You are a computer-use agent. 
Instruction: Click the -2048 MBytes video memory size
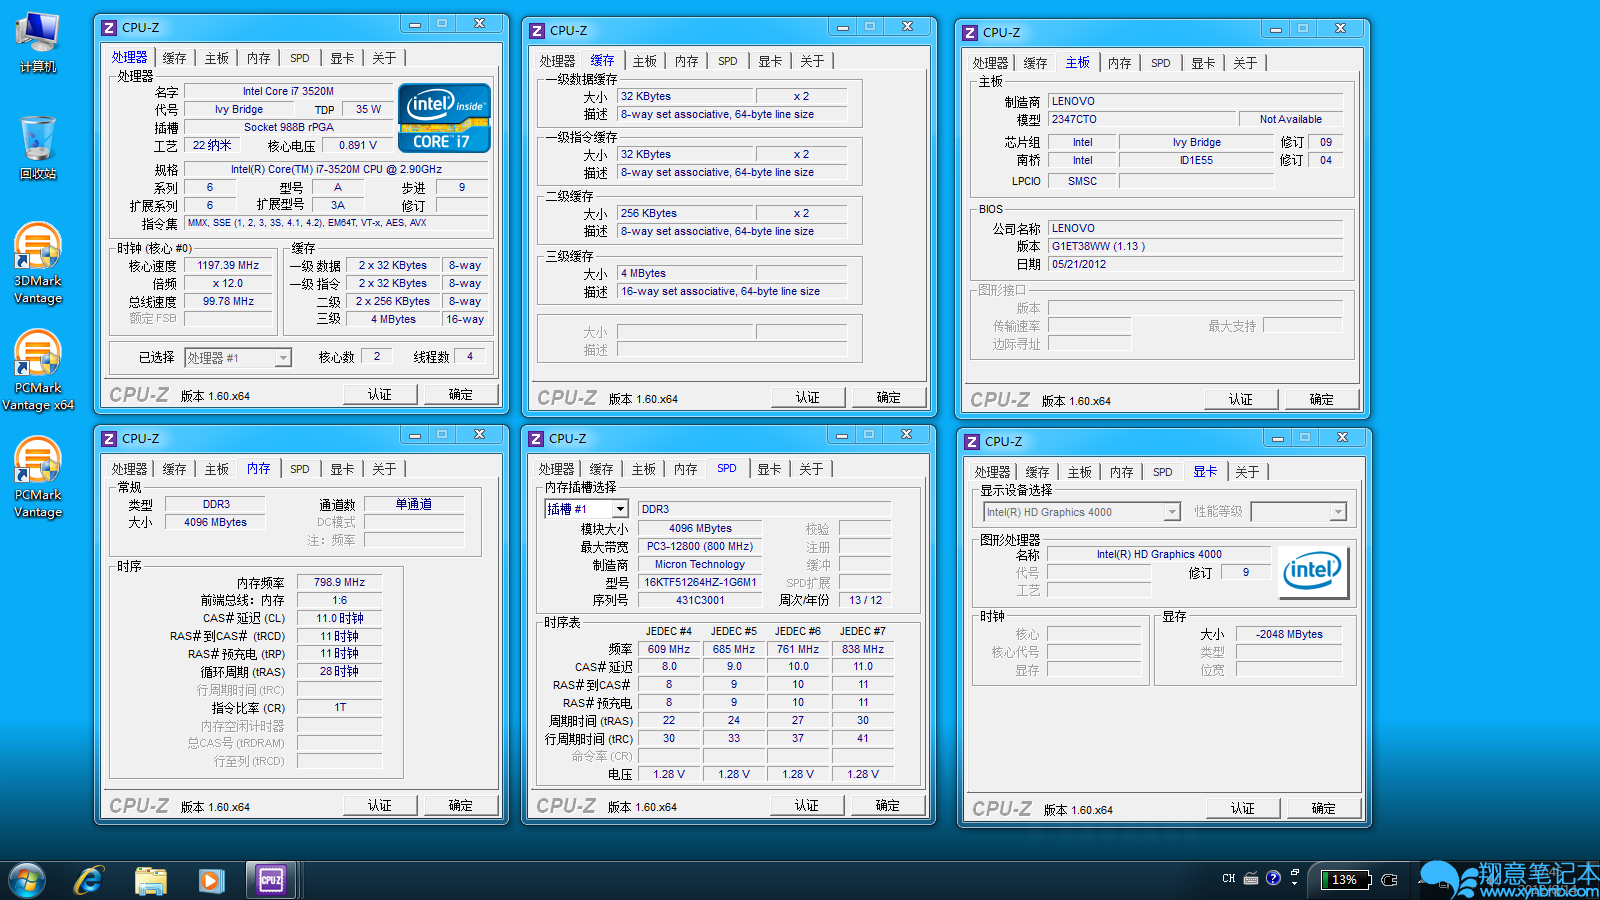point(1290,634)
